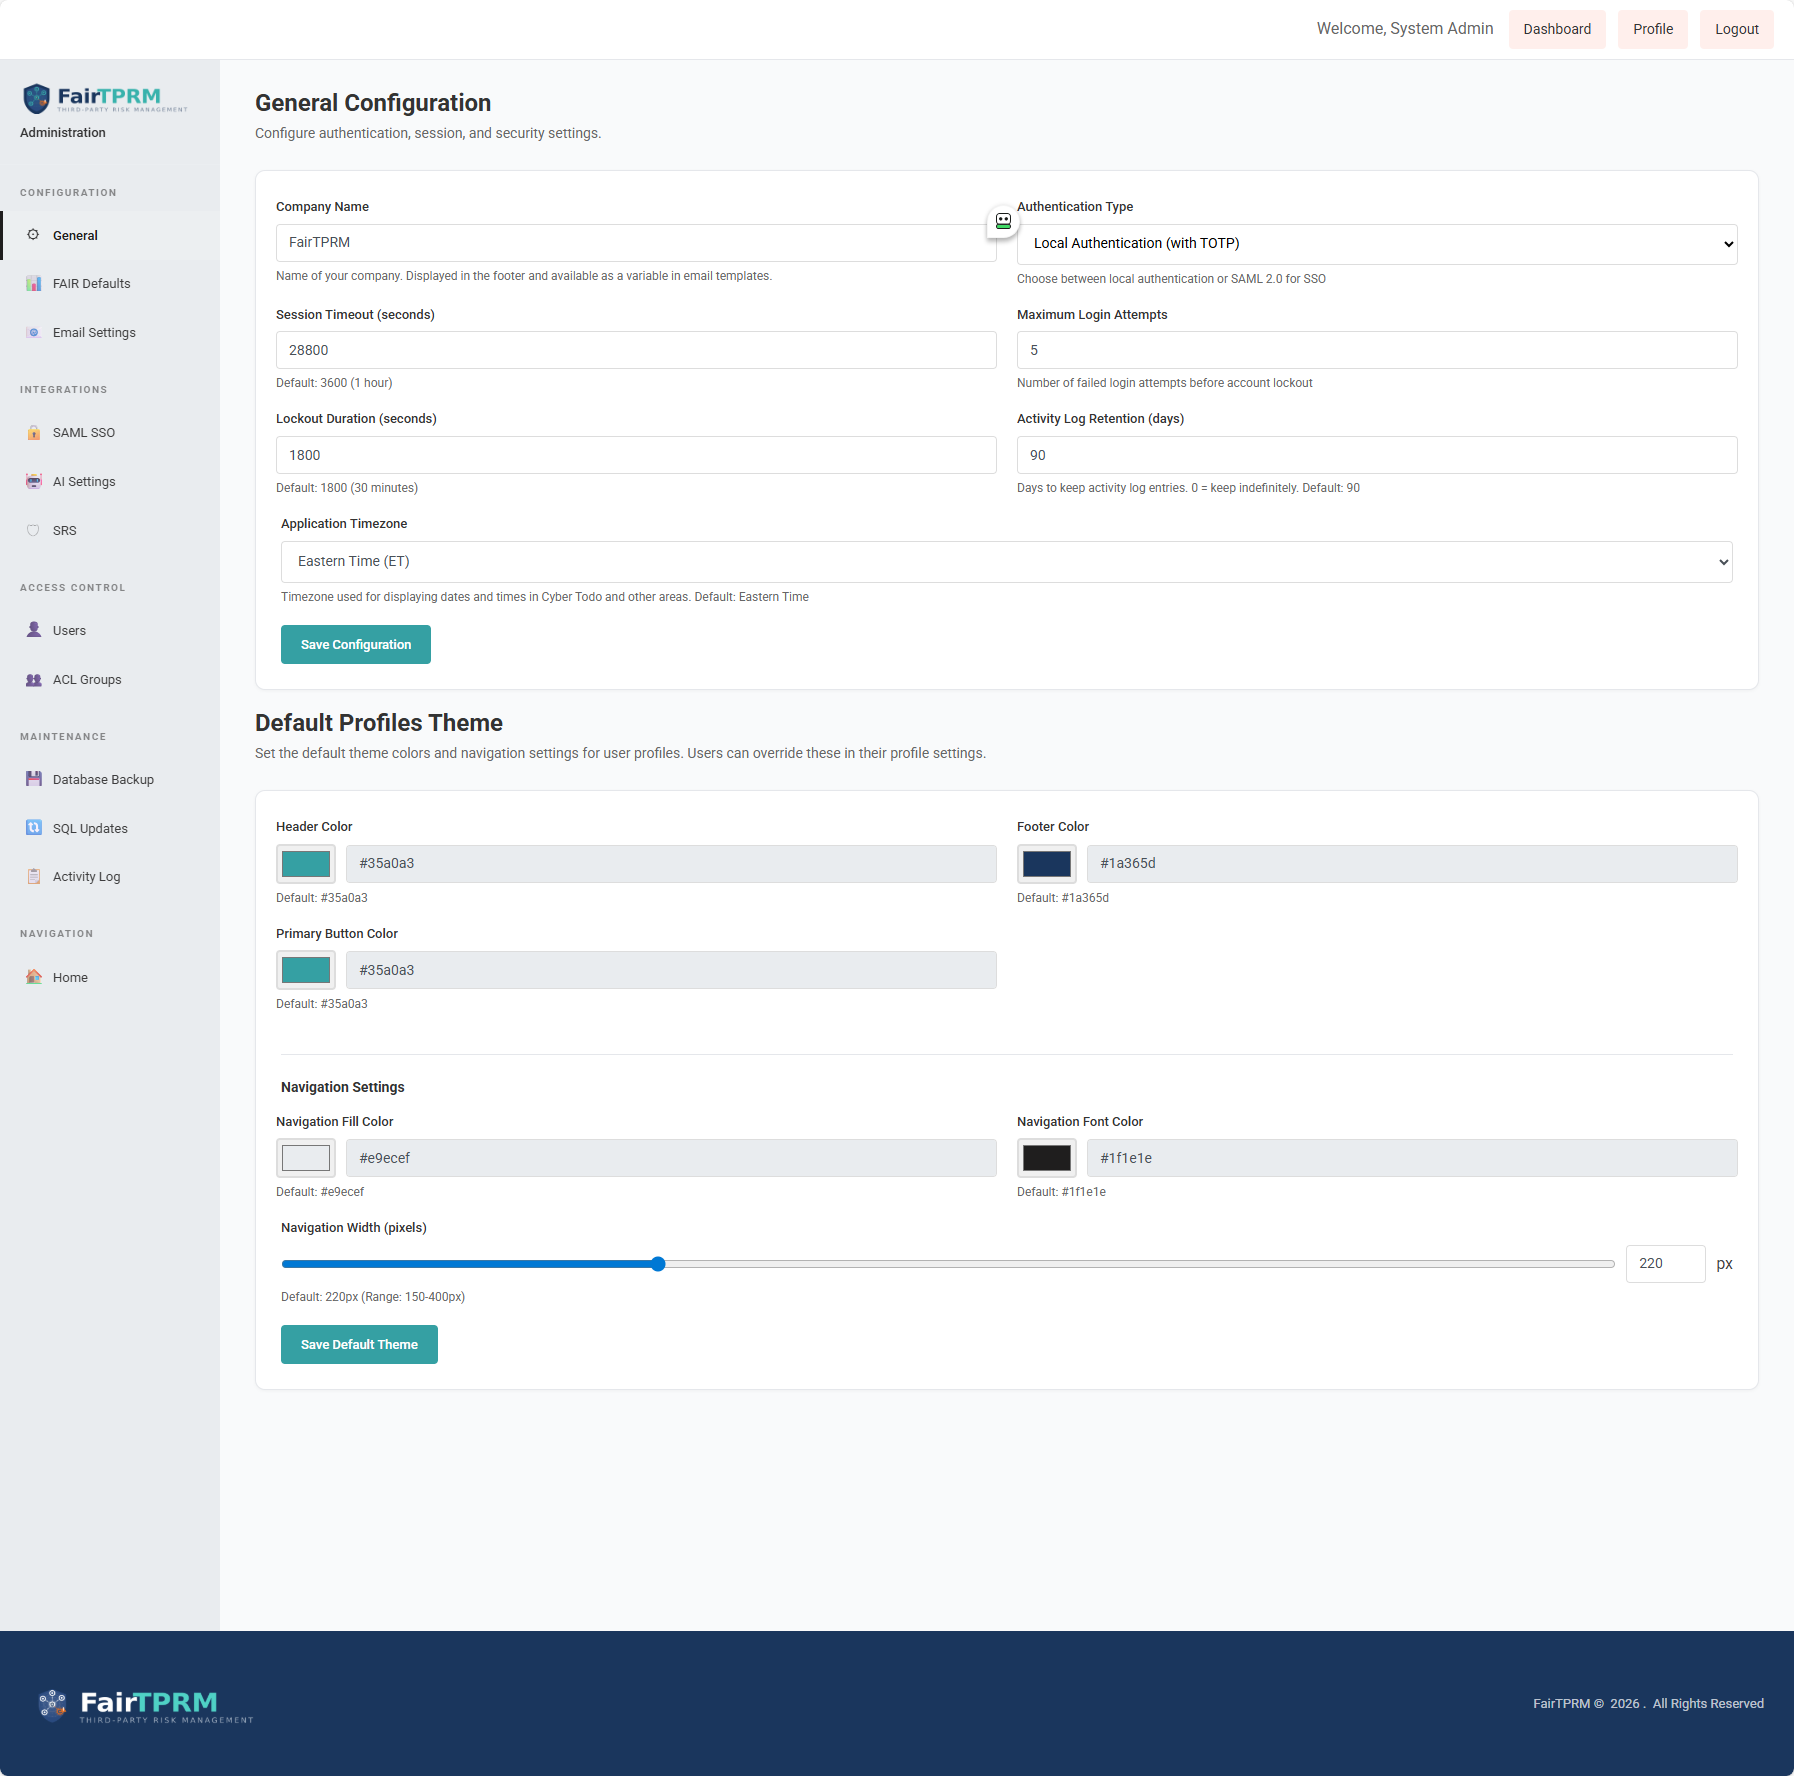Viewport: 1794px width, 1776px height.
Task: Open the Authentication Type dropdown
Action: pos(1376,244)
